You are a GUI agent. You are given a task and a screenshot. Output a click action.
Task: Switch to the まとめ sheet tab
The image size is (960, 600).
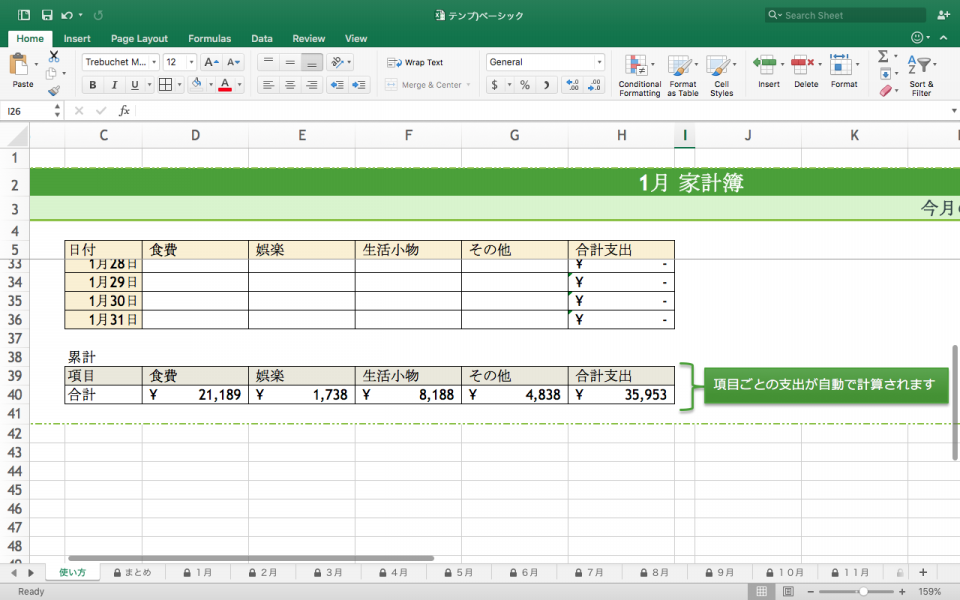(133, 573)
